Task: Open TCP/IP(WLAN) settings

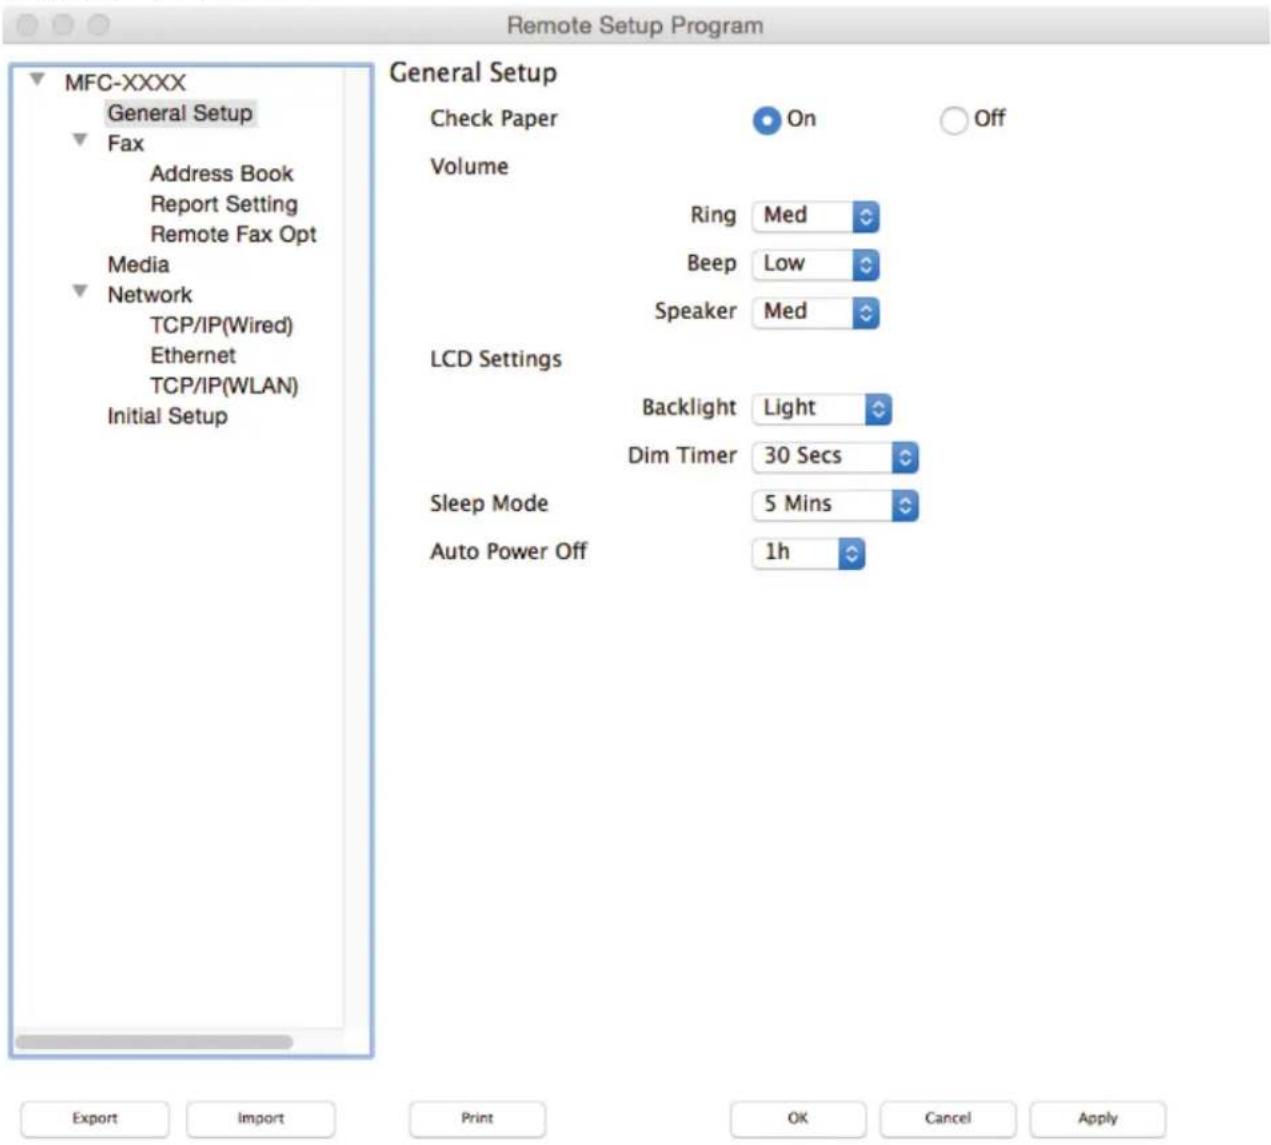Action: click(x=224, y=385)
